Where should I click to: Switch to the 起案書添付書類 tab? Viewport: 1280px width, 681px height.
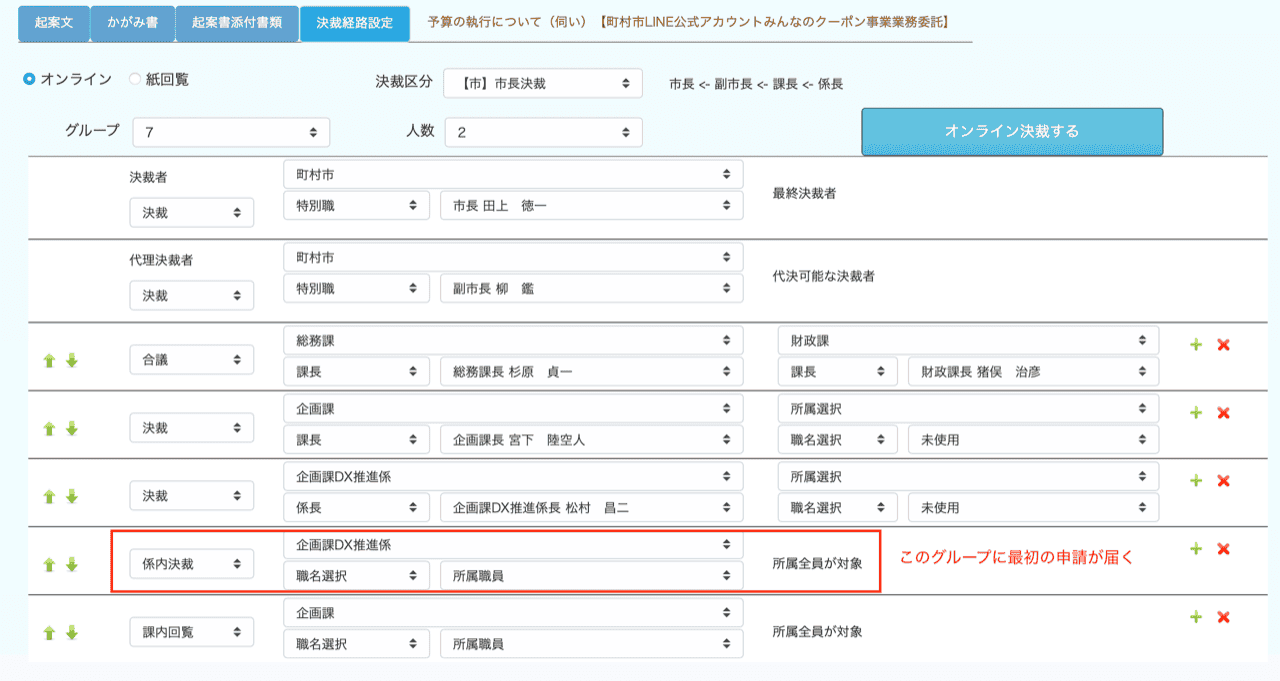(x=237, y=22)
